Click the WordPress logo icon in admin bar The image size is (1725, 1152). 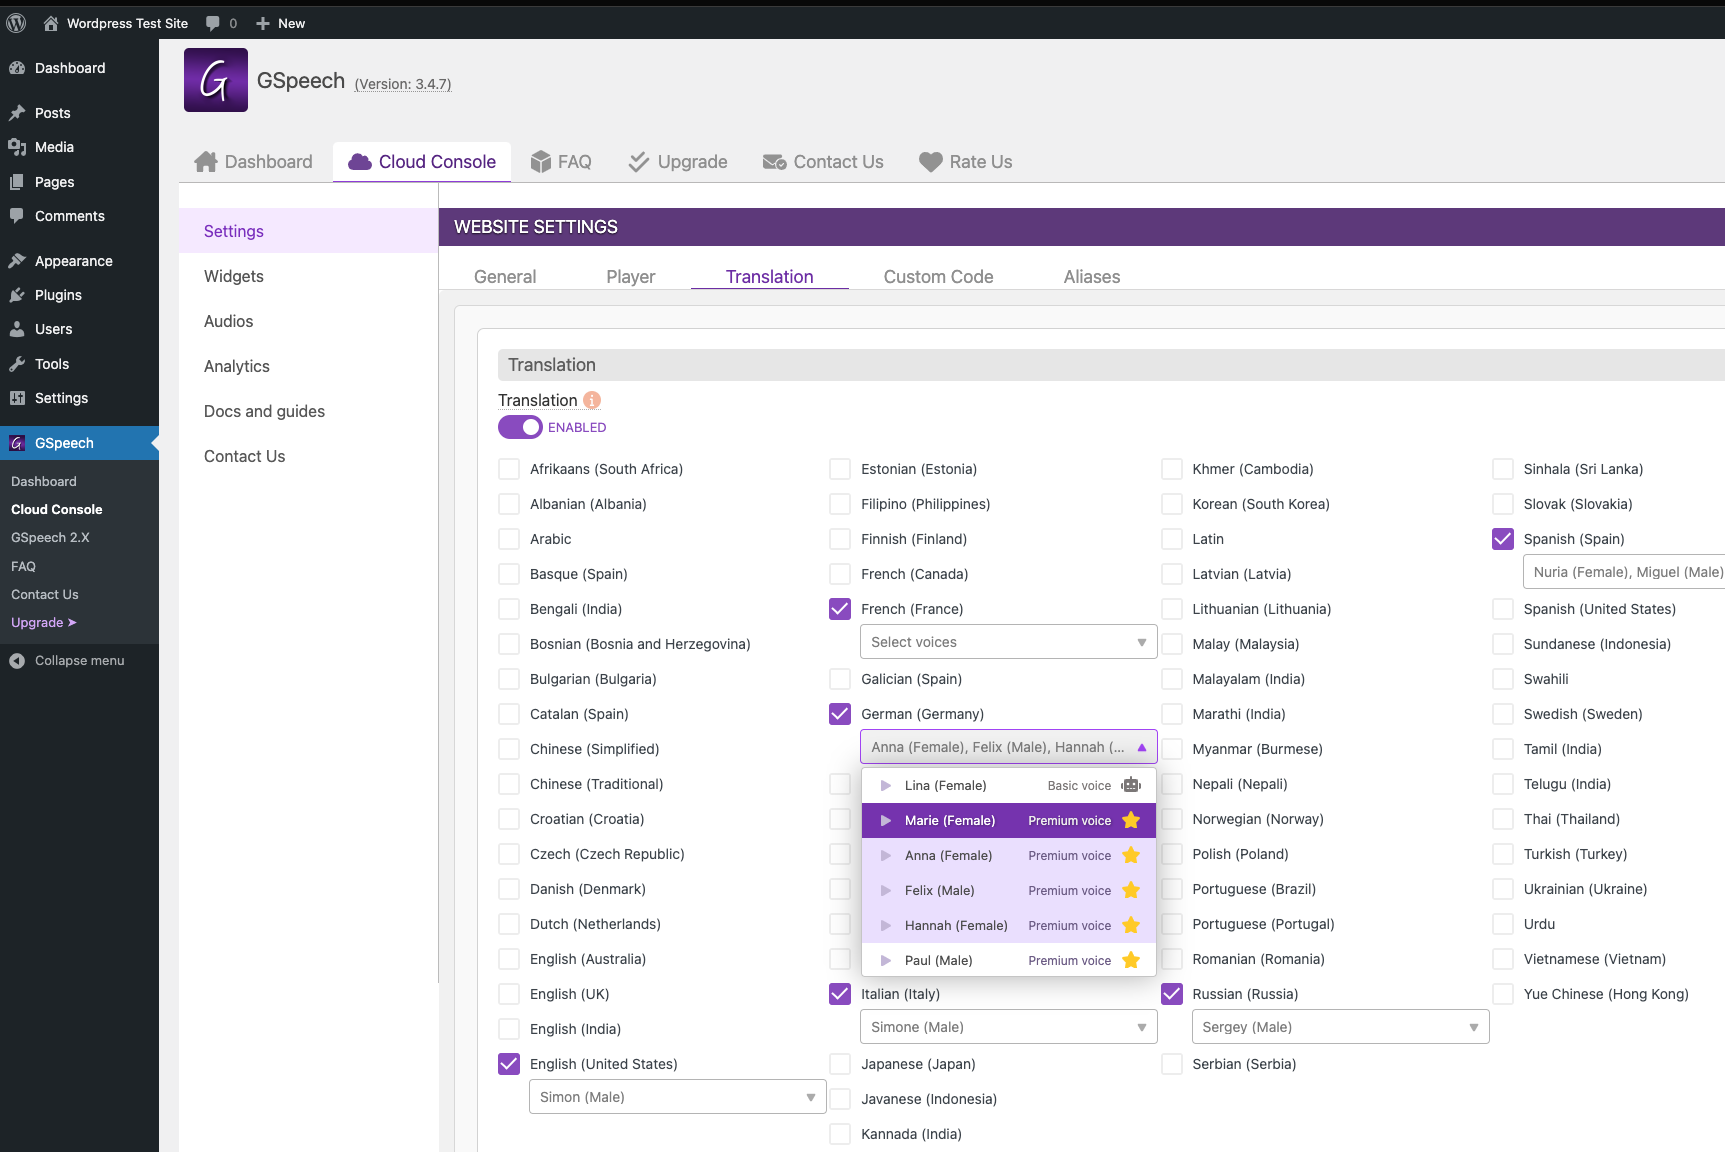tap(16, 23)
